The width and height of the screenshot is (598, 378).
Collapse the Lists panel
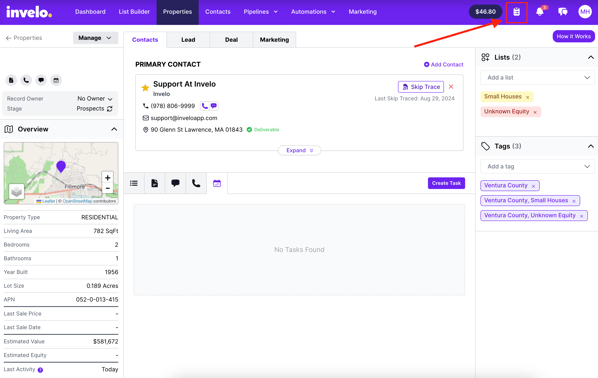[x=591, y=57]
